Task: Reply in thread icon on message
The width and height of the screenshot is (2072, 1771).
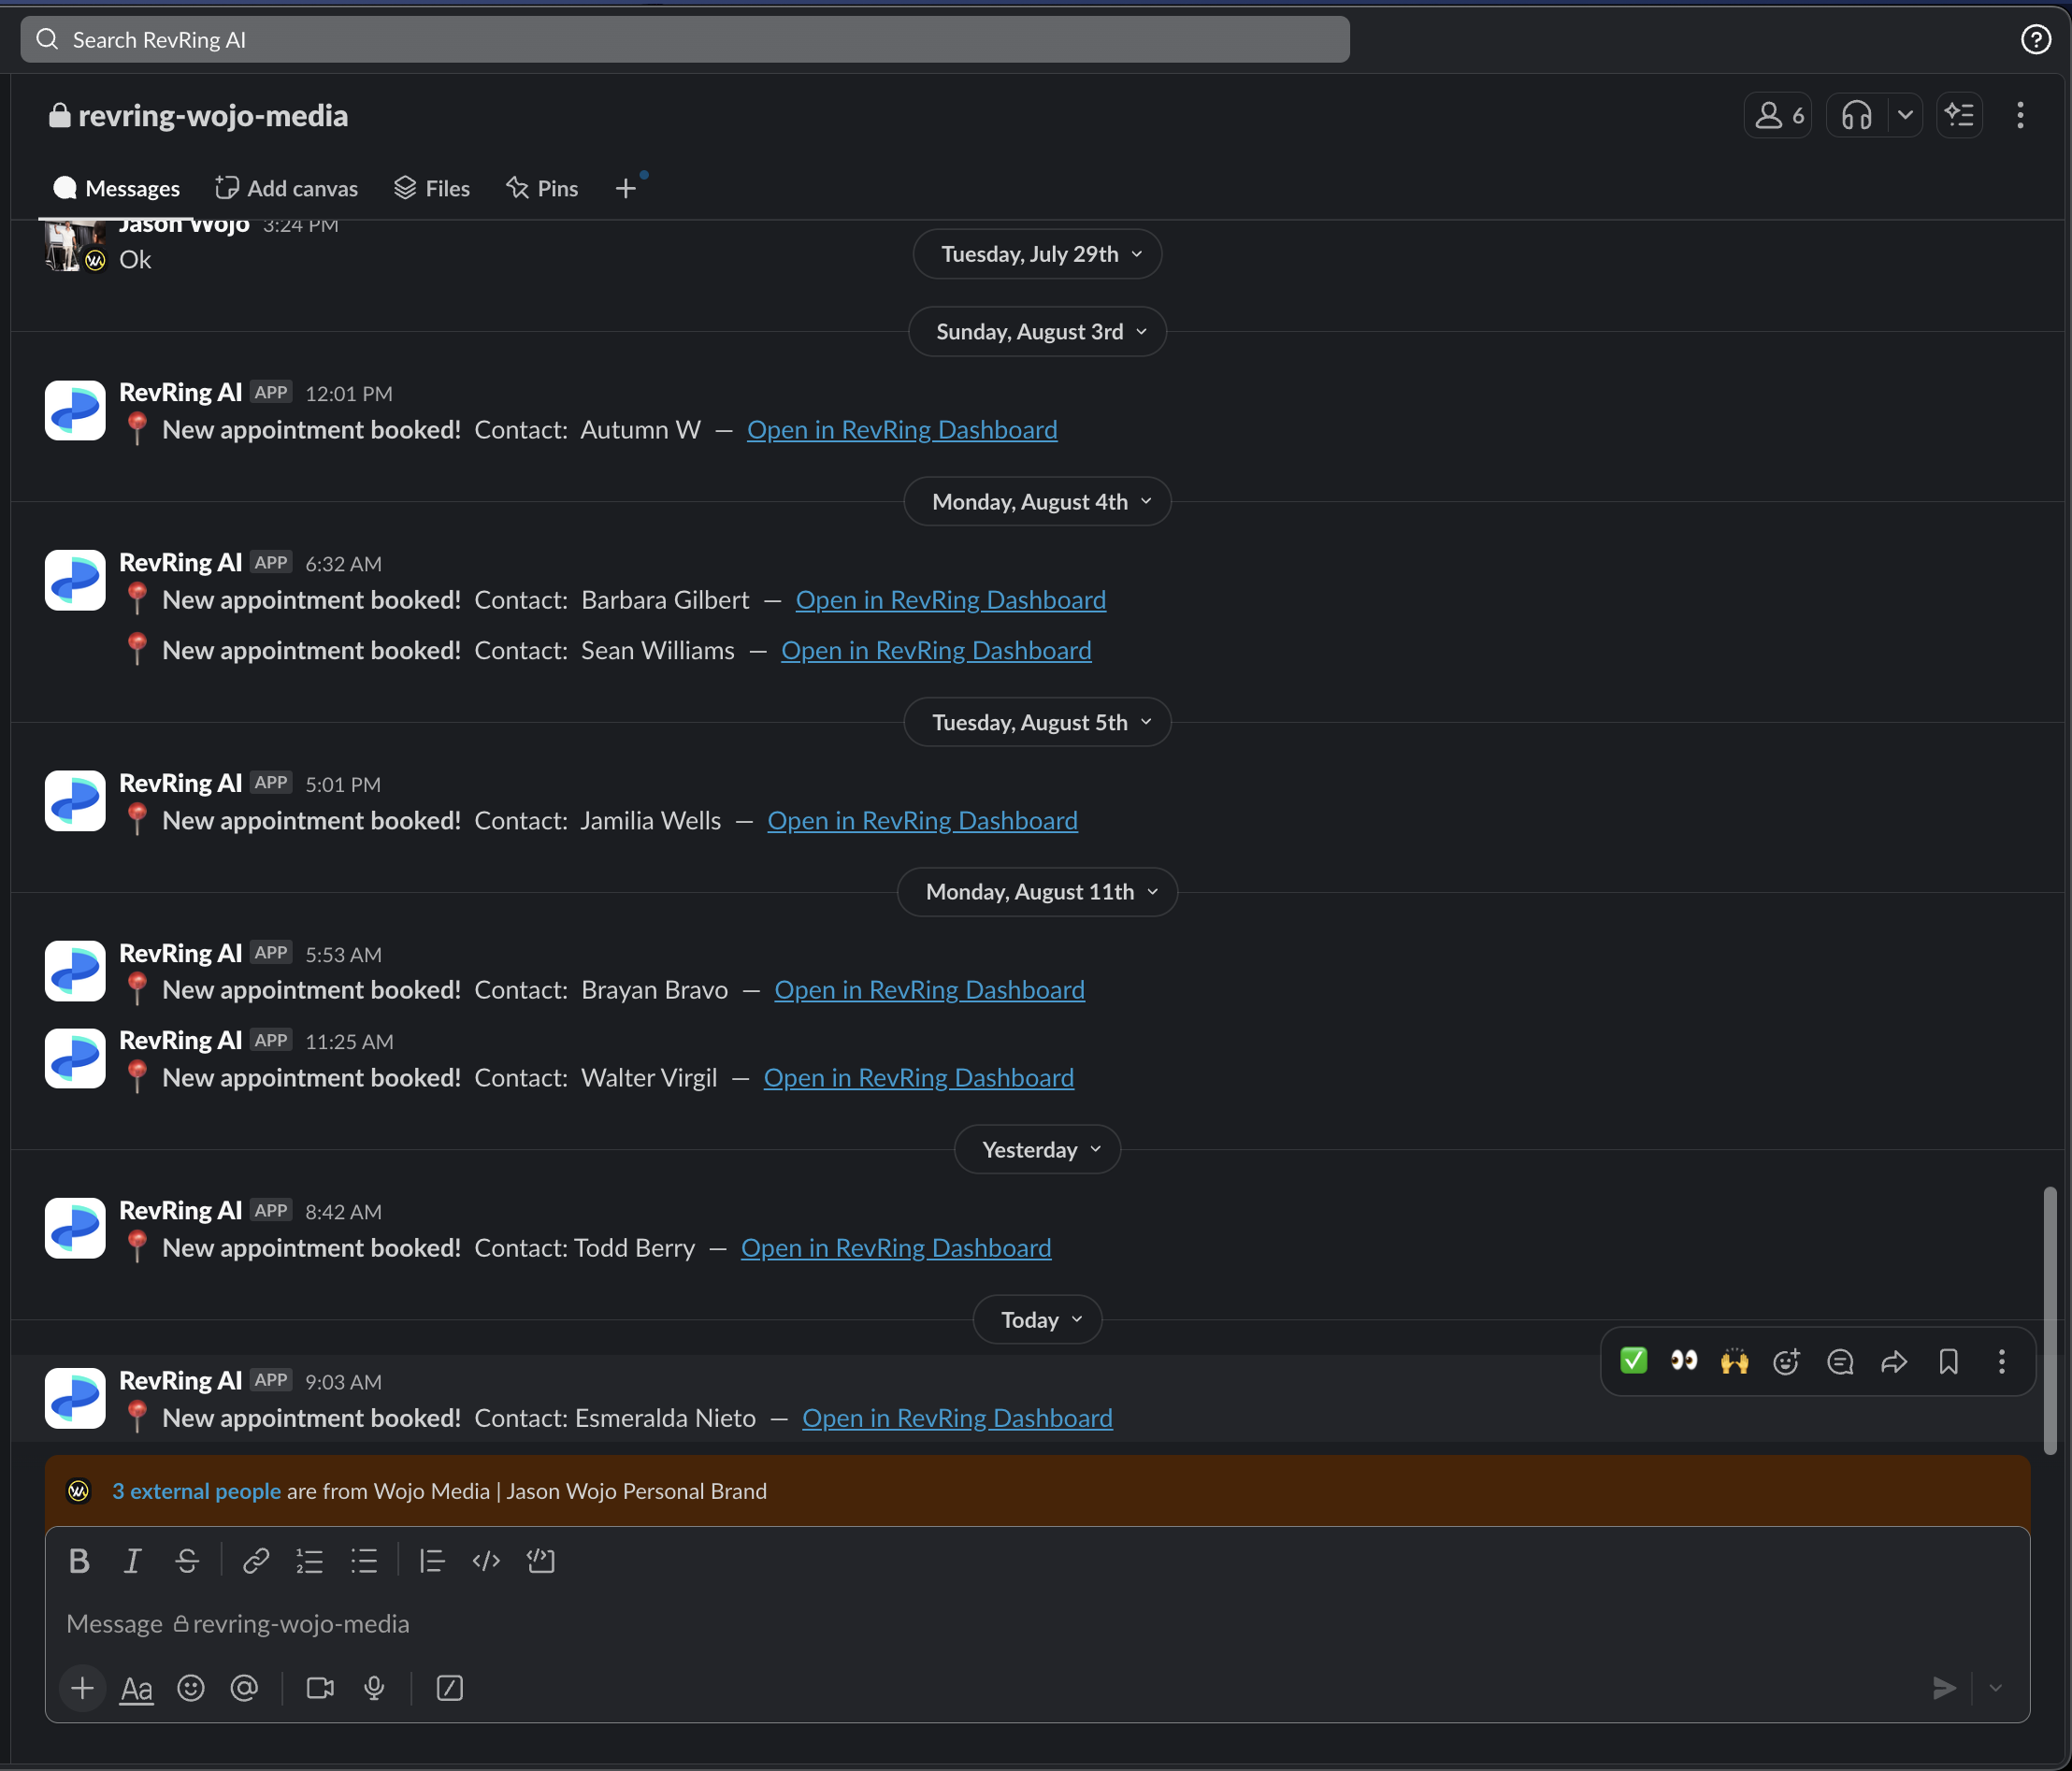Action: (x=1840, y=1361)
